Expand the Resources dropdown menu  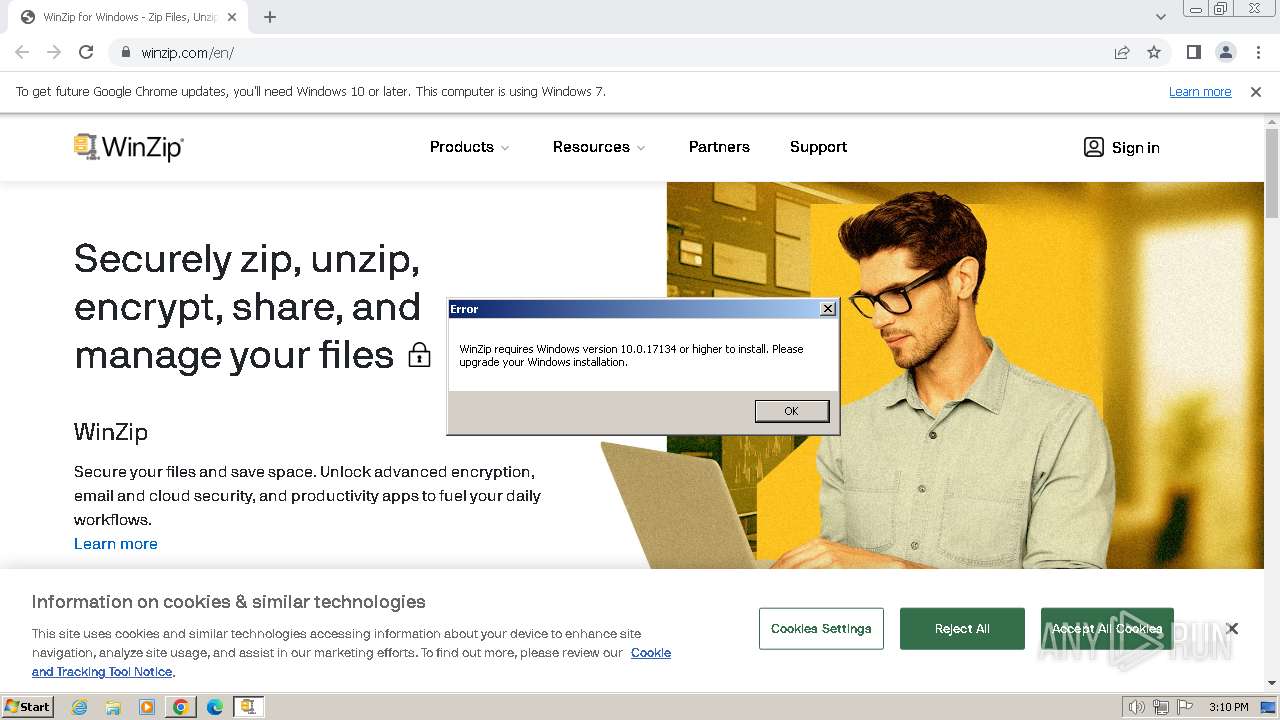[599, 147]
